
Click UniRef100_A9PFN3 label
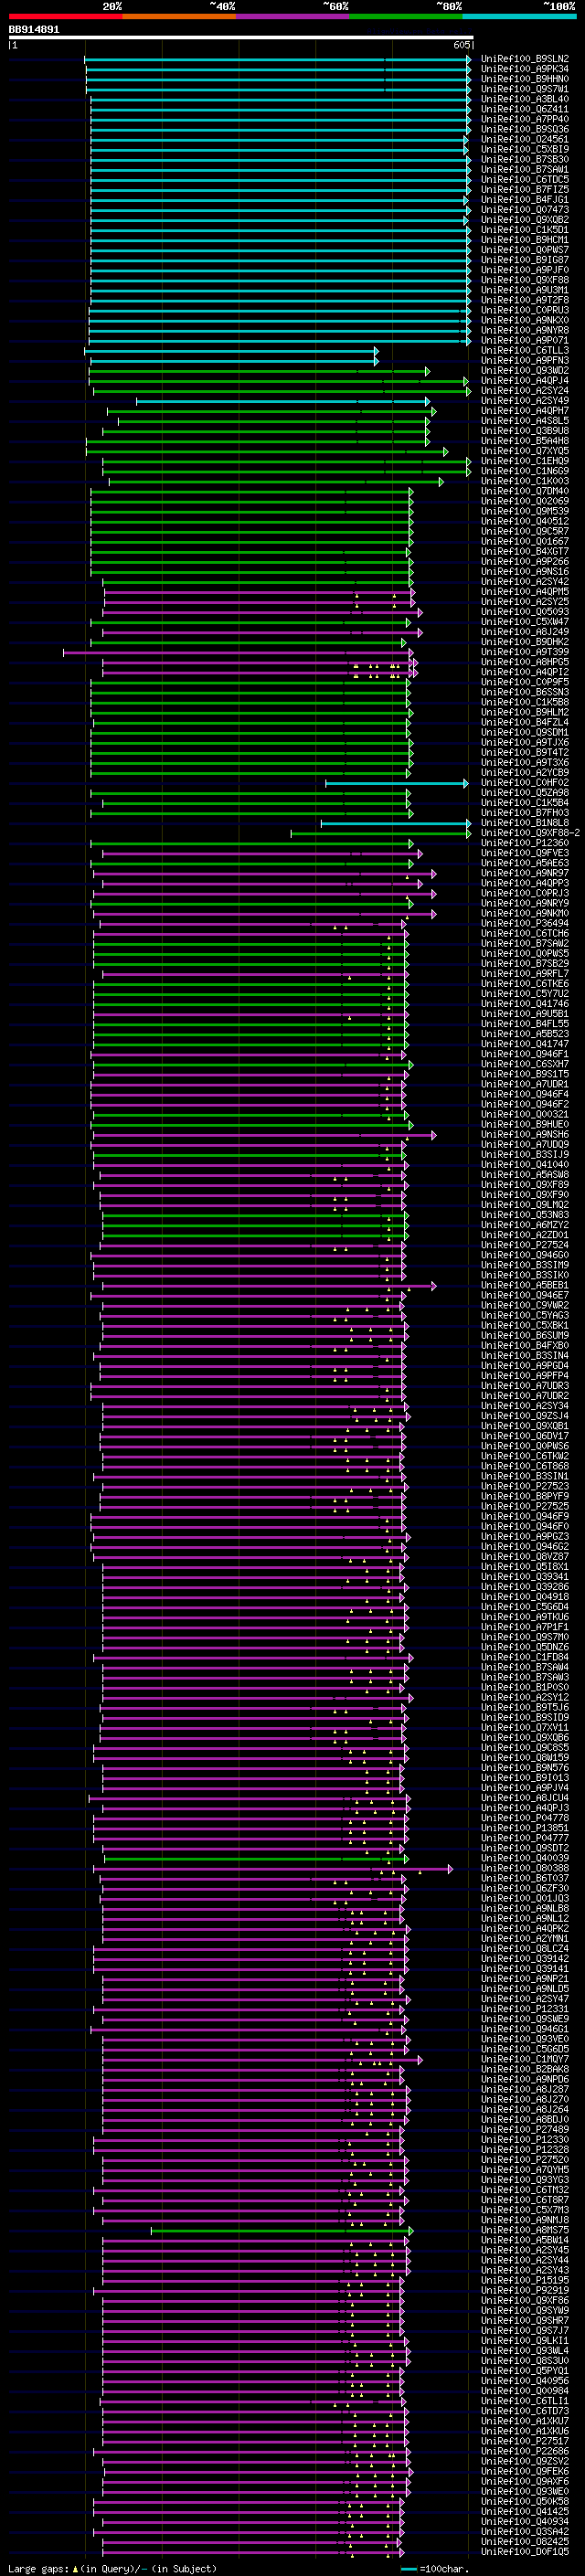(525, 360)
